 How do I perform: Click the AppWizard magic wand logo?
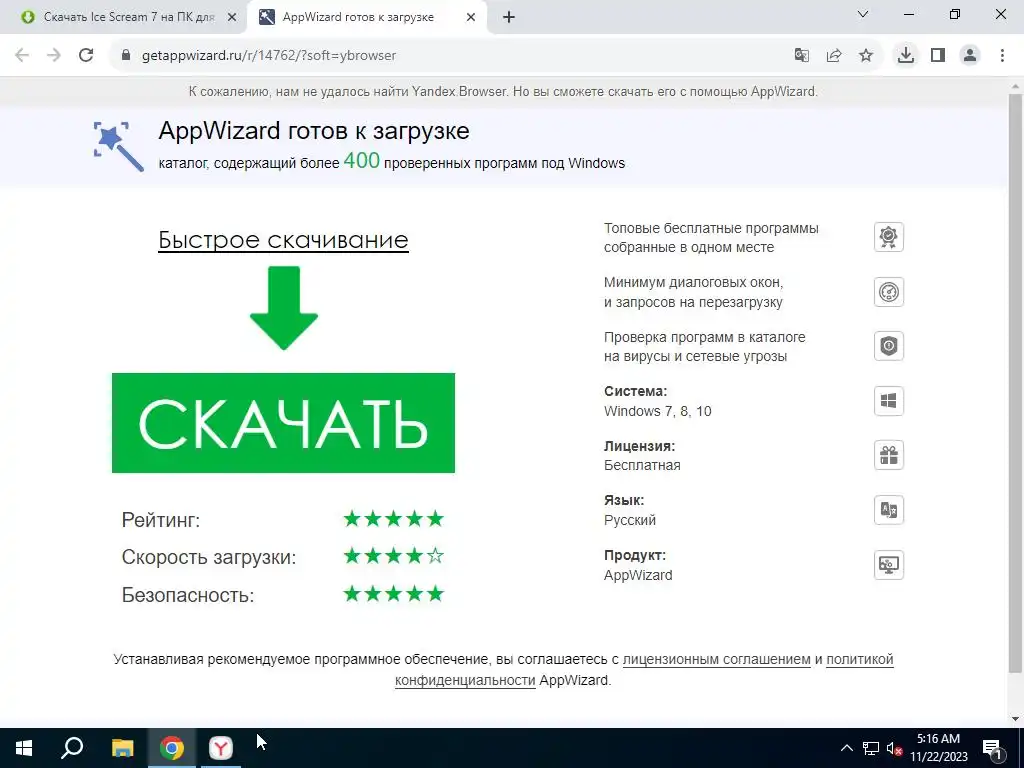[x=118, y=146]
